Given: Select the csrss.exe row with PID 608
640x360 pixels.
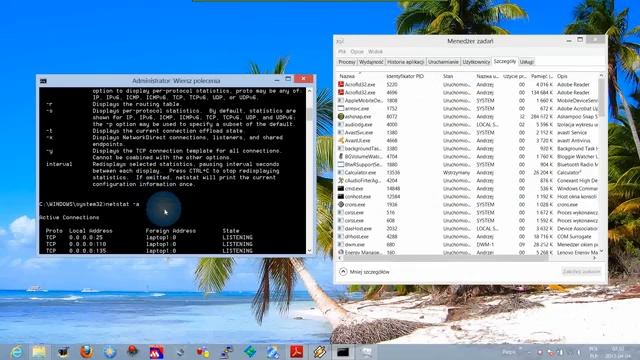Looking at the screenshot, I should point(468,220).
